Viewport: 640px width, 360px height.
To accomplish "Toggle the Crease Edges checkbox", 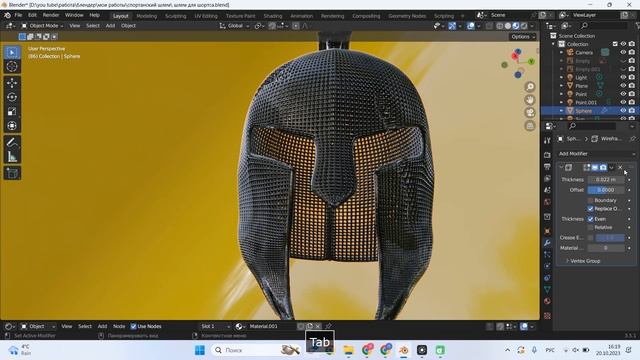I will click(590, 238).
